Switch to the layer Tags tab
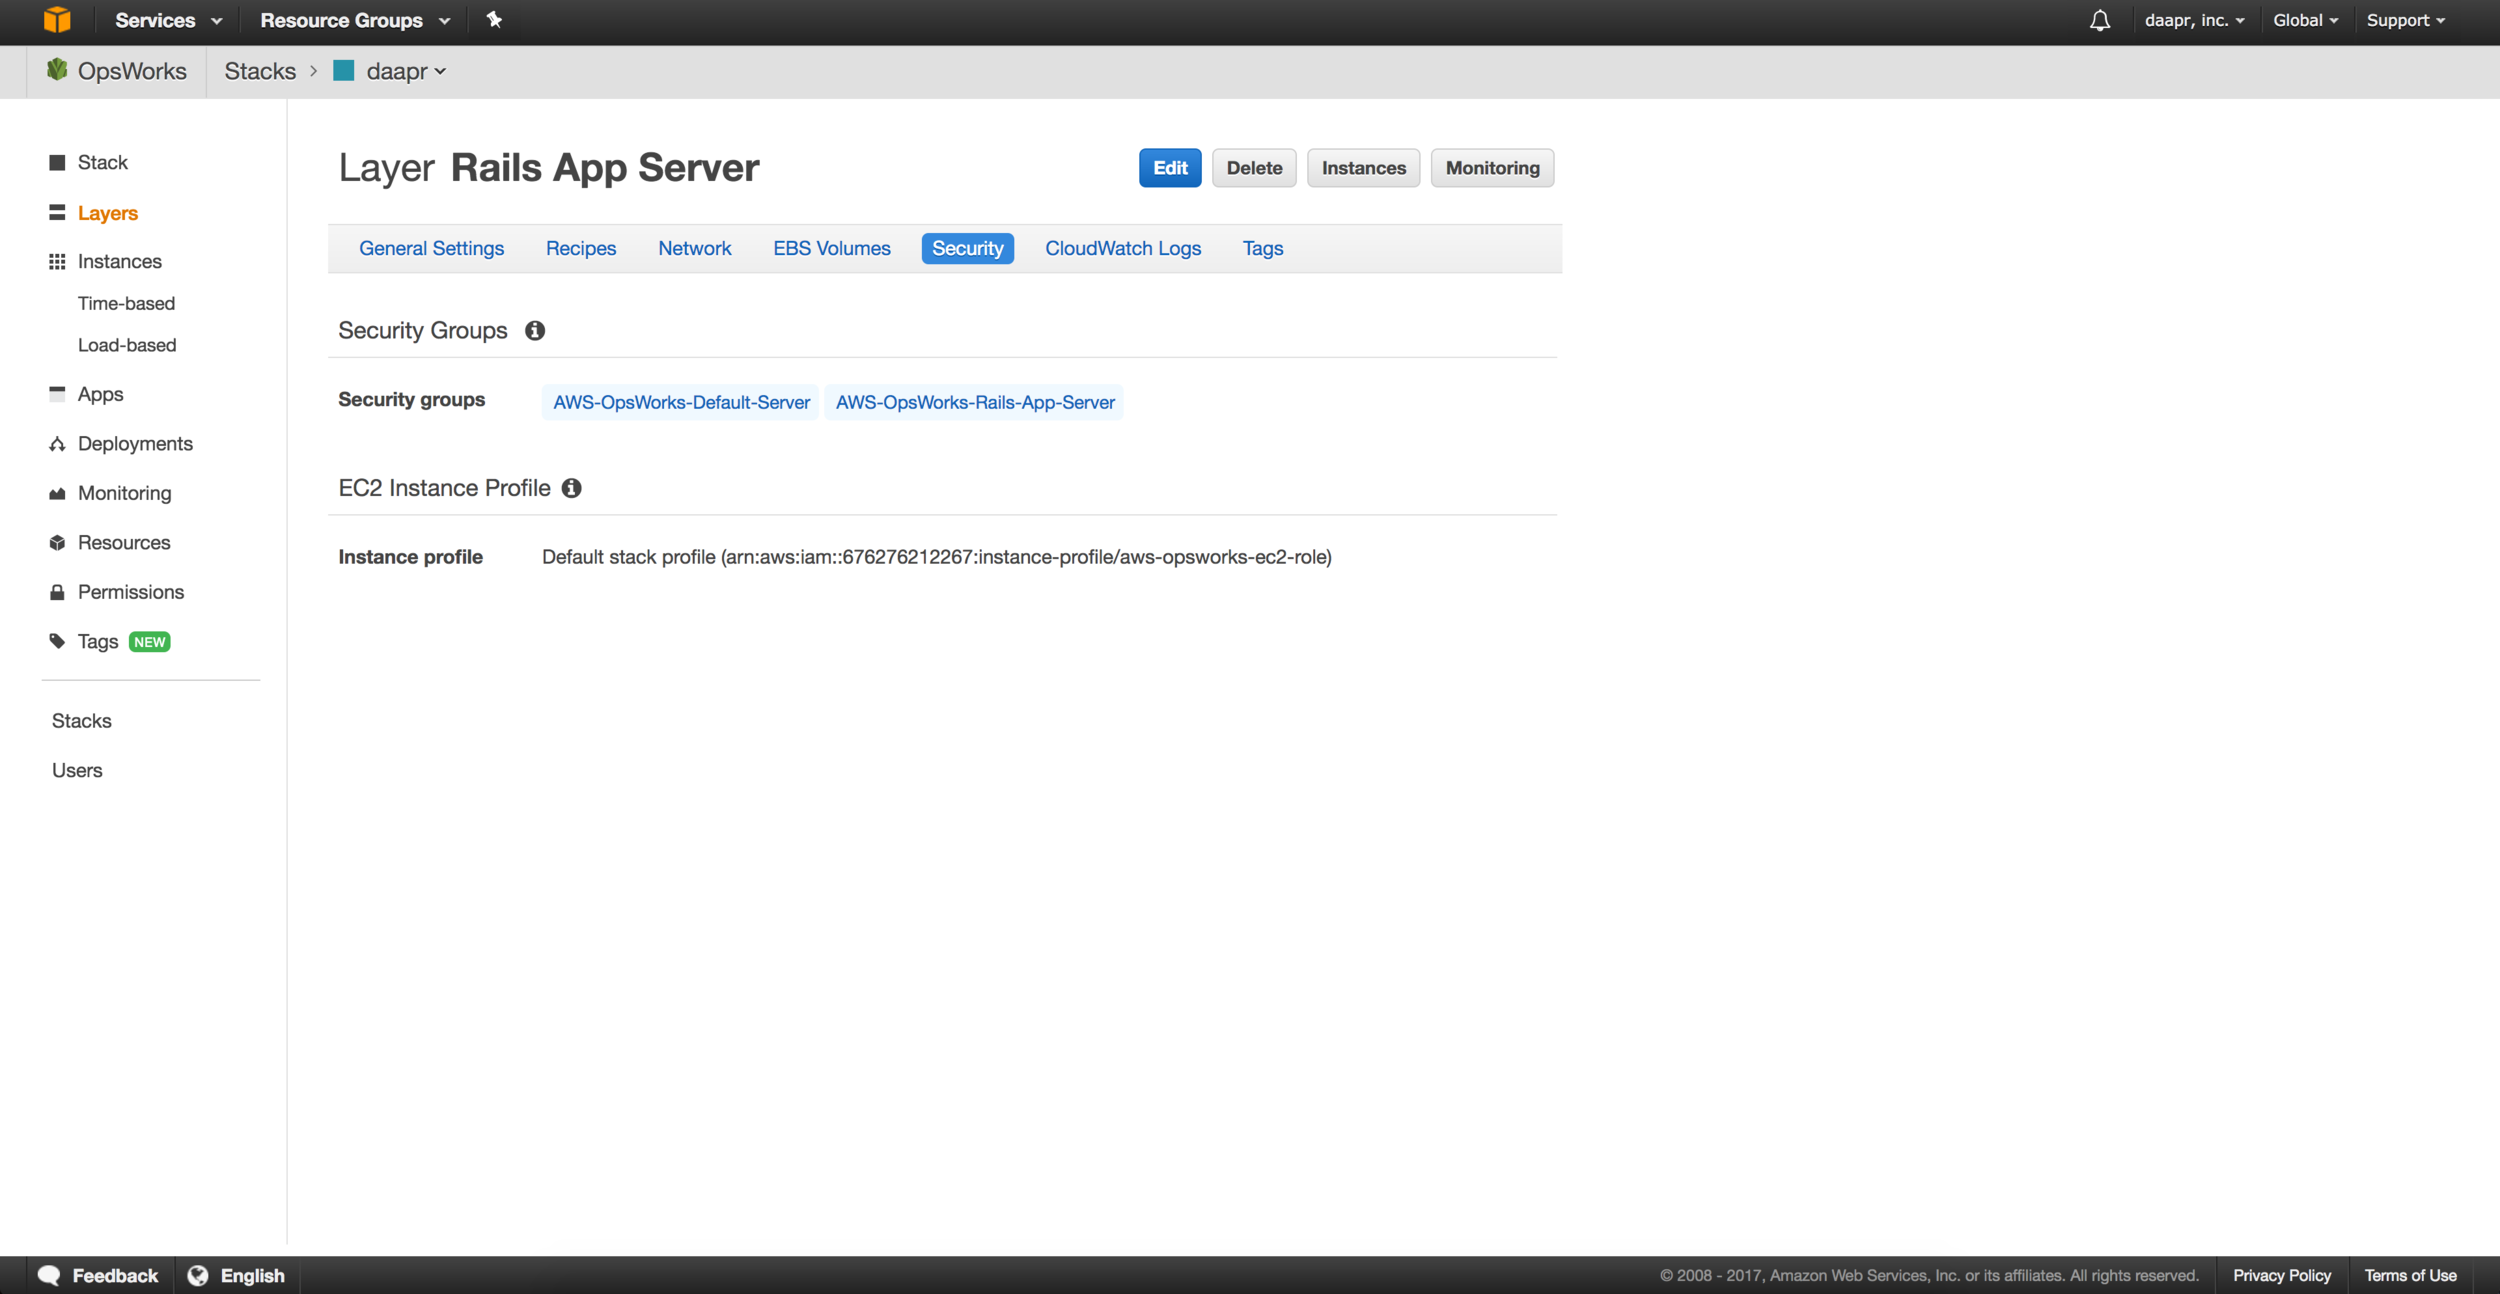This screenshot has height=1294, width=2500. tap(1263, 249)
